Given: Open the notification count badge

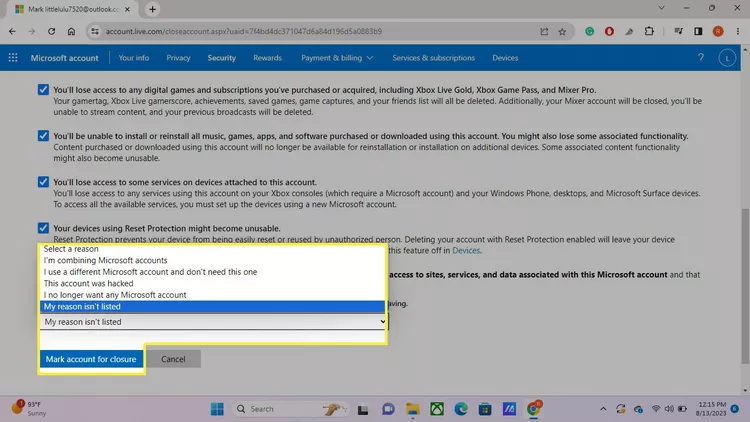Looking at the screenshot, I should tap(735, 409).
